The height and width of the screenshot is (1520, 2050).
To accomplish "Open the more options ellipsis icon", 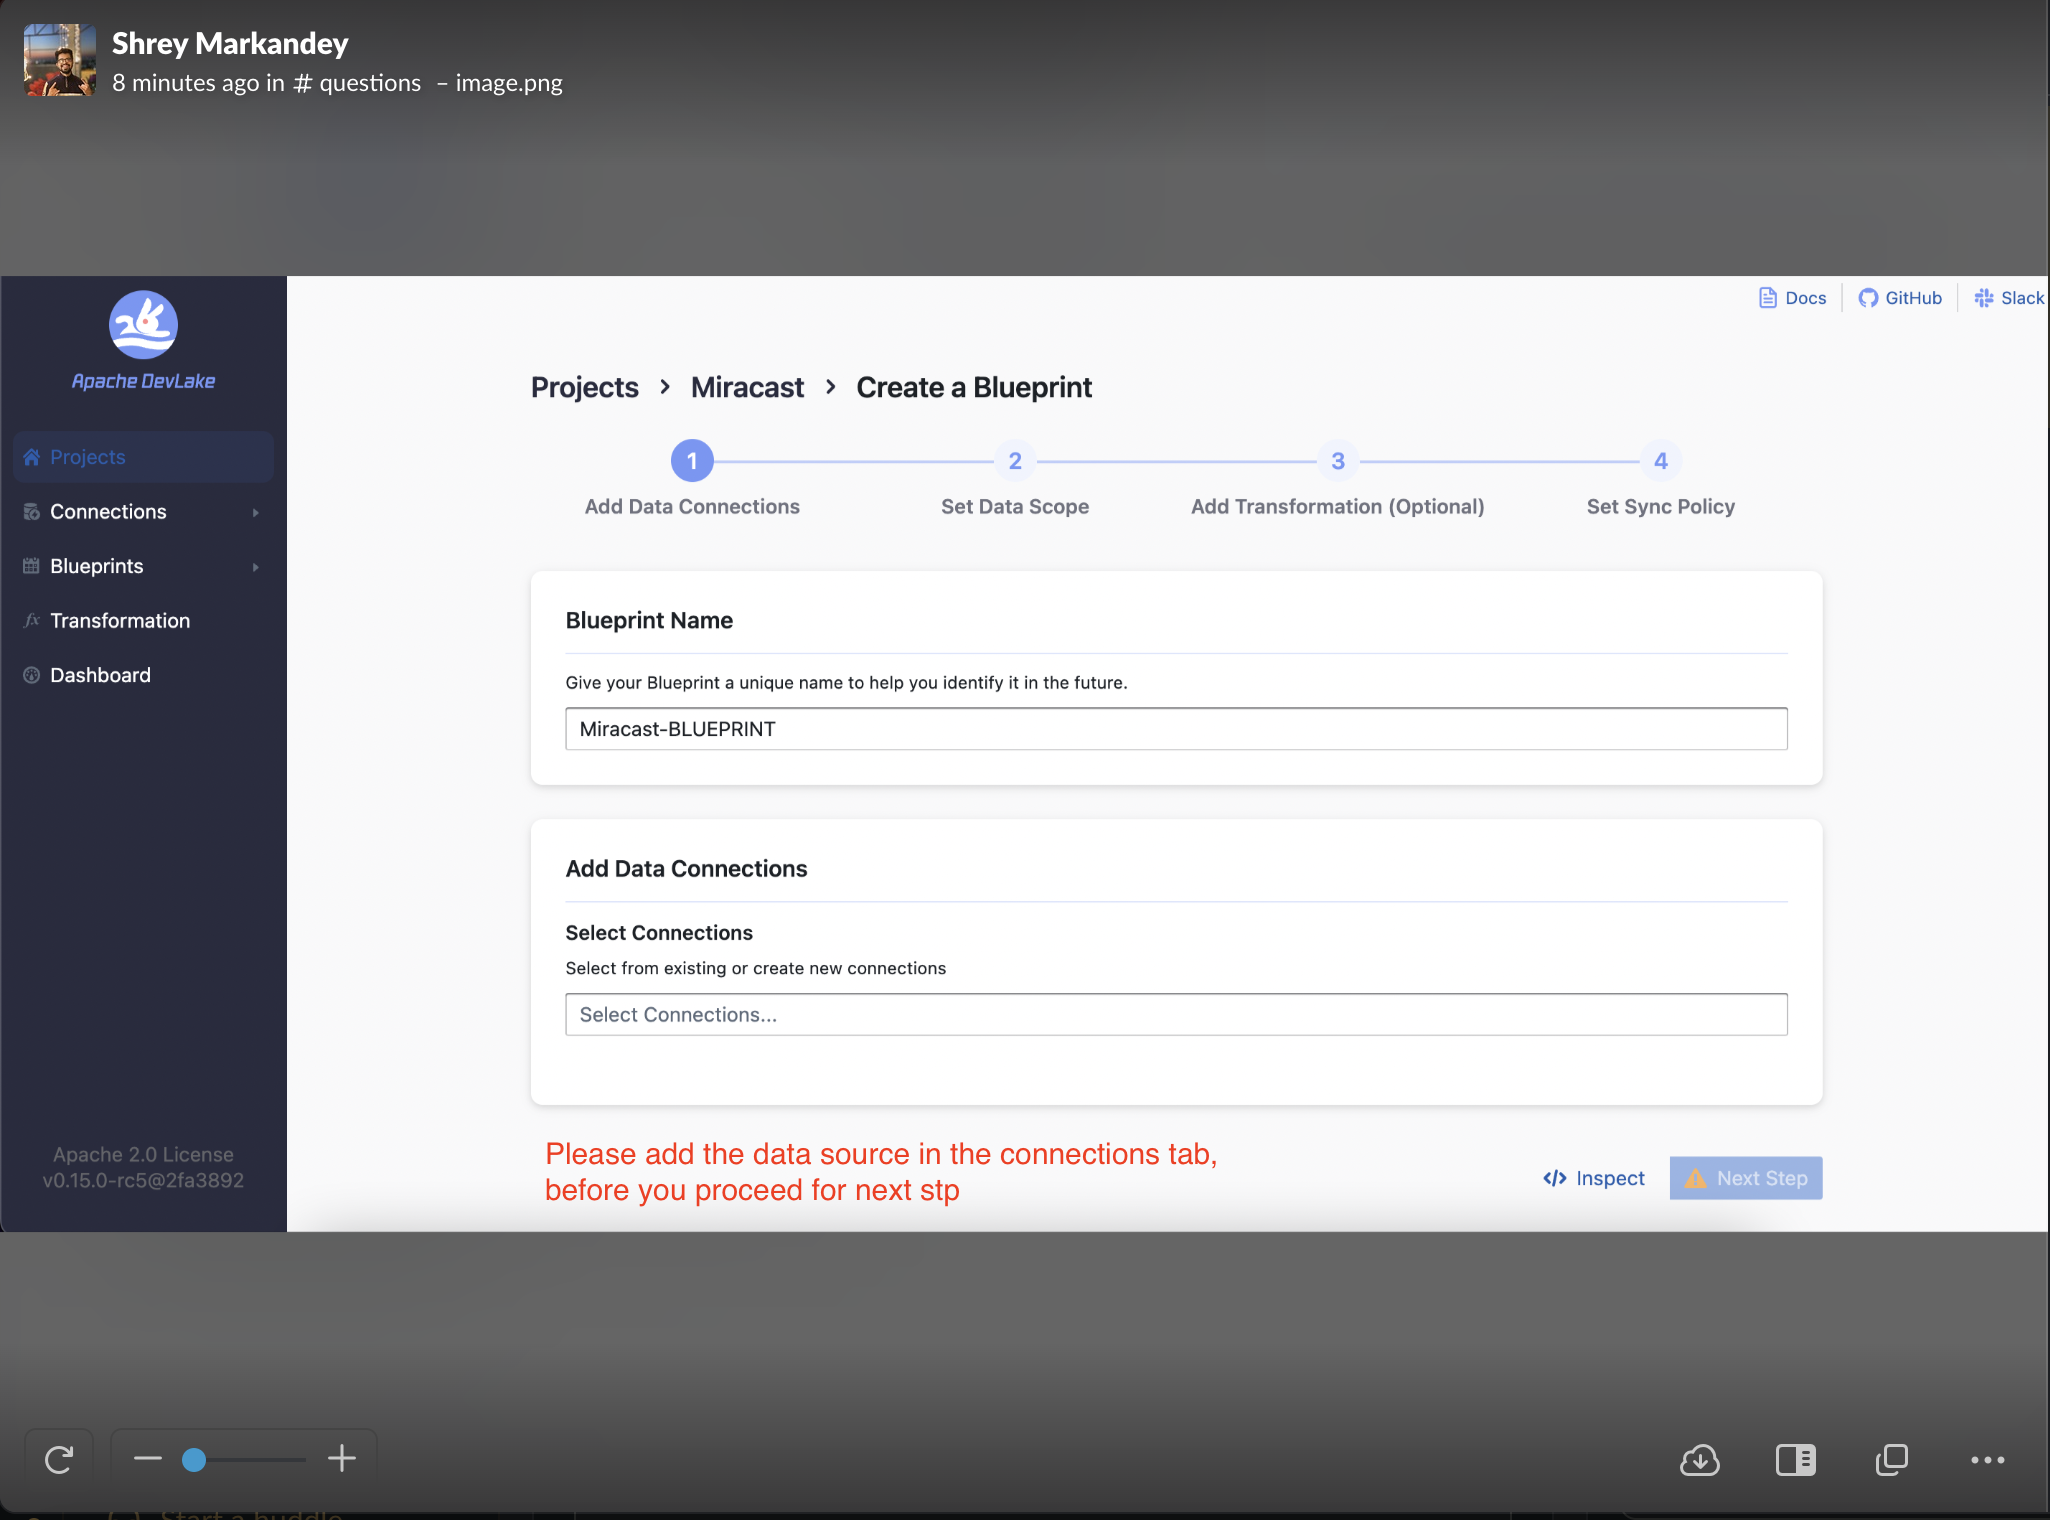I will 1988,1460.
